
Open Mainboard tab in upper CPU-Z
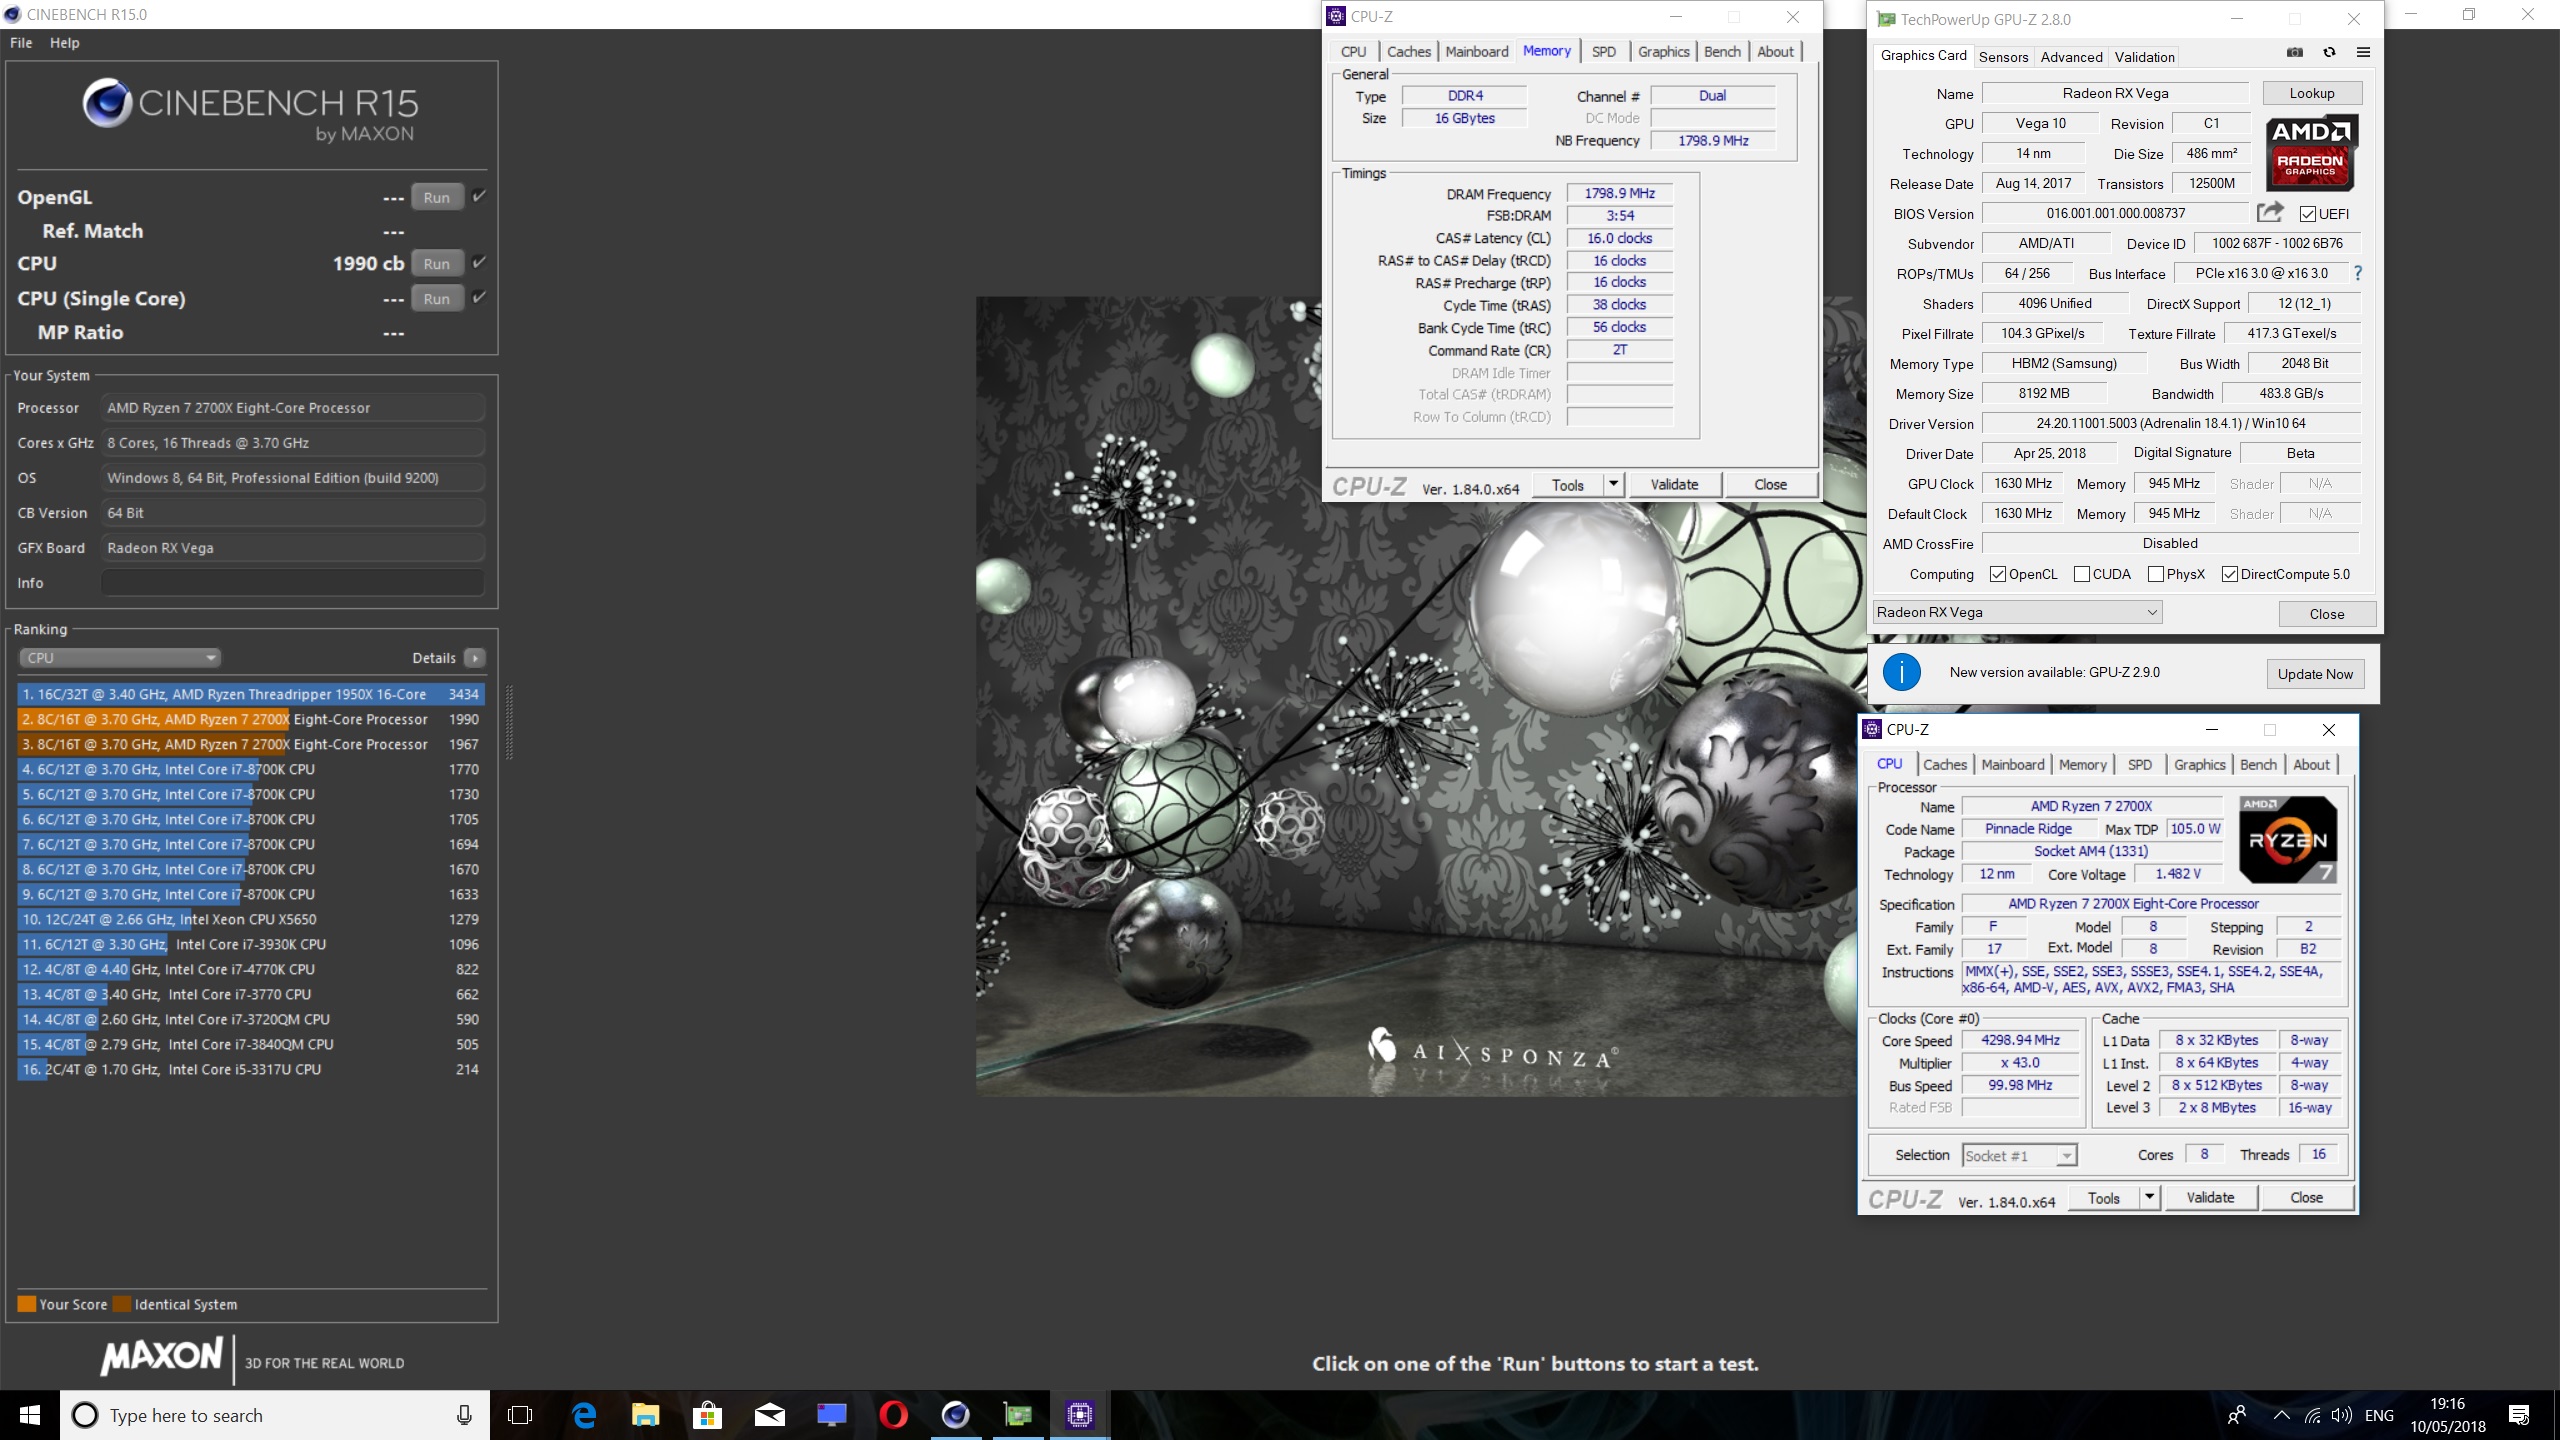[1477, 52]
